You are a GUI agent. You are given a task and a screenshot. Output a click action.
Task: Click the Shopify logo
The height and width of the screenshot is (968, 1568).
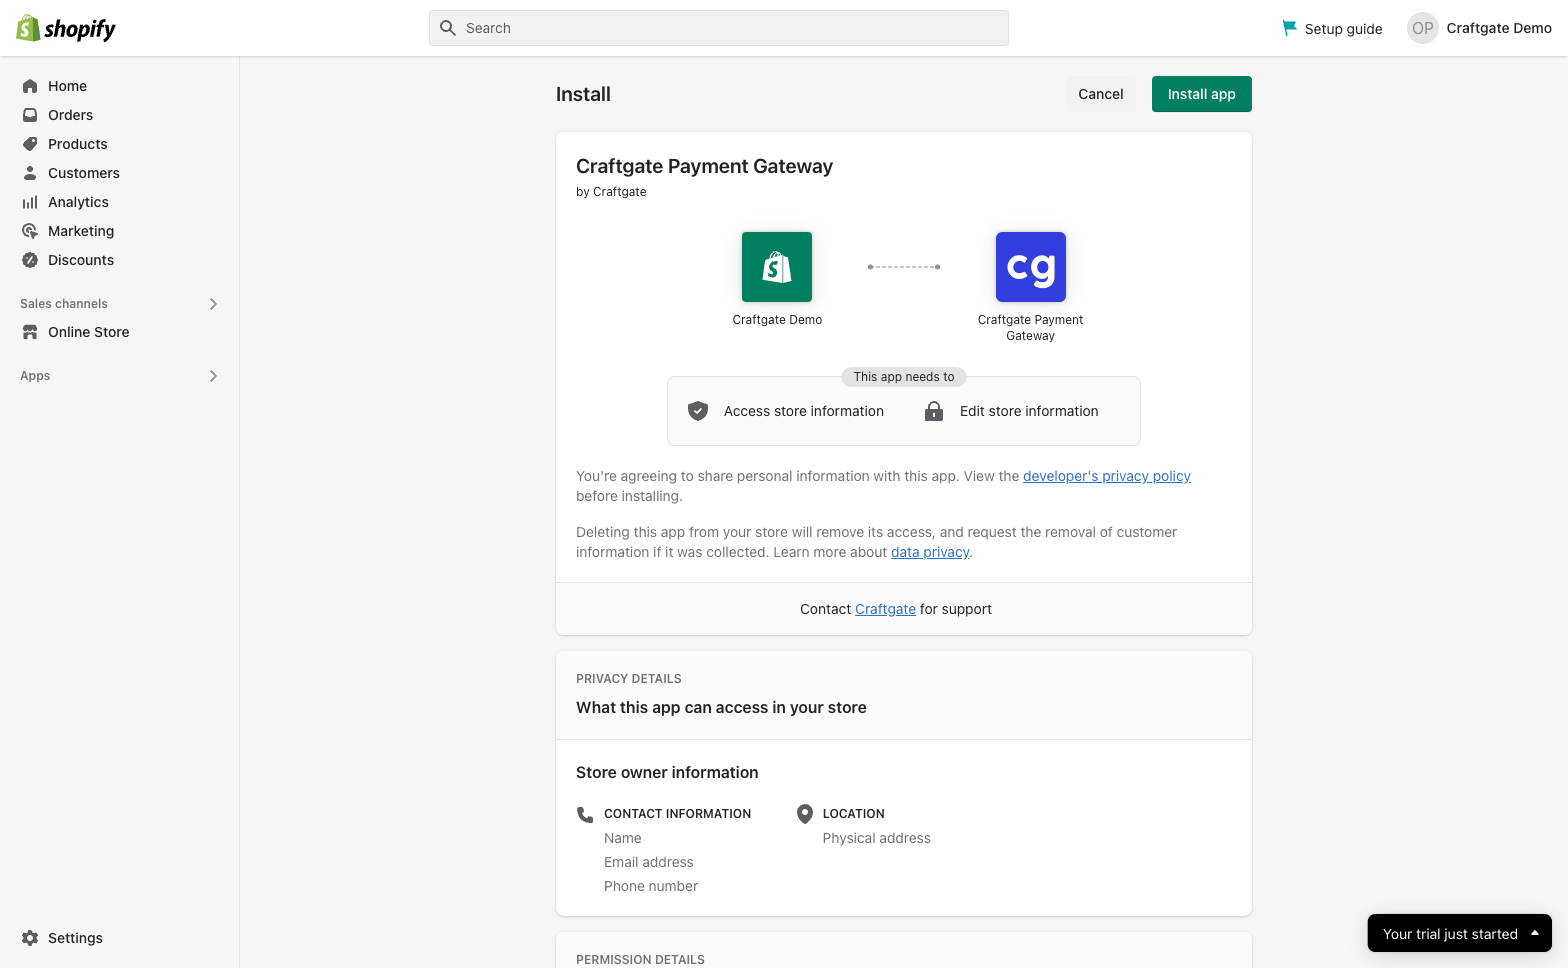(66, 28)
